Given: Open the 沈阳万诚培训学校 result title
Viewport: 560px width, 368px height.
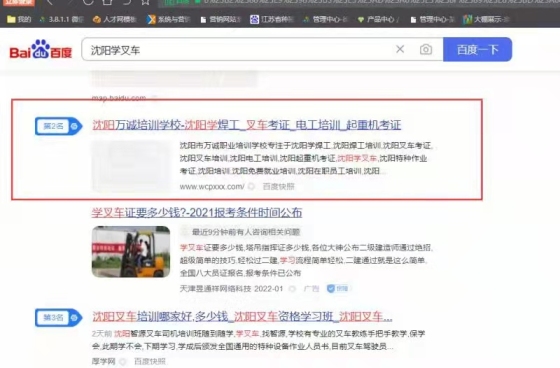Looking at the screenshot, I should coord(247,125).
